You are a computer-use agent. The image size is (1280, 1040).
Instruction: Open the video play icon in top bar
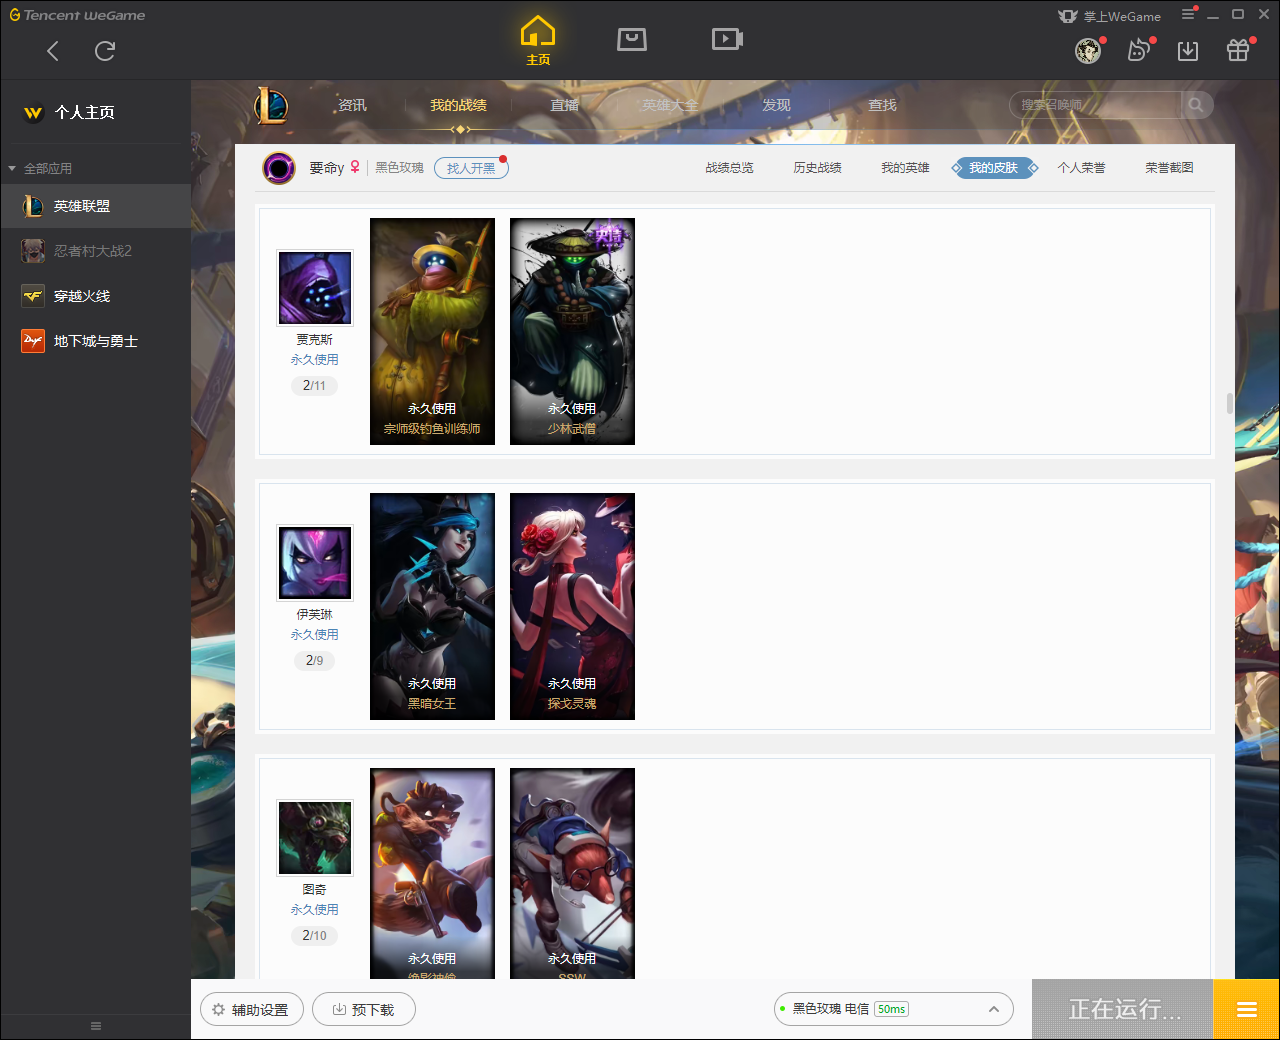pyautogui.click(x=727, y=39)
